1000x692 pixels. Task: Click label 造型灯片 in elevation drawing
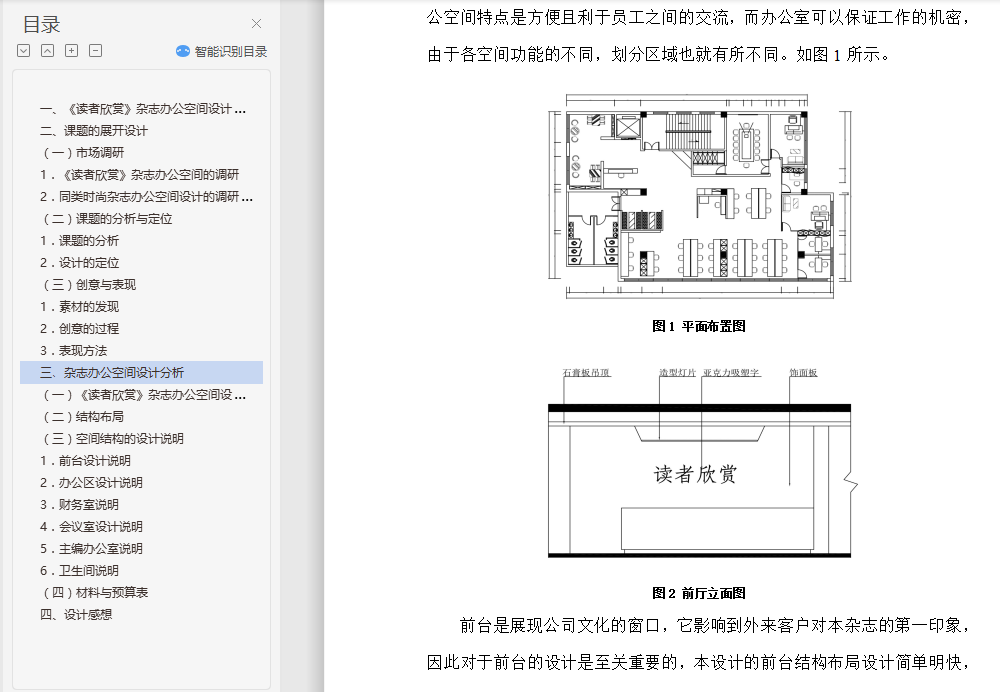[x=677, y=372]
